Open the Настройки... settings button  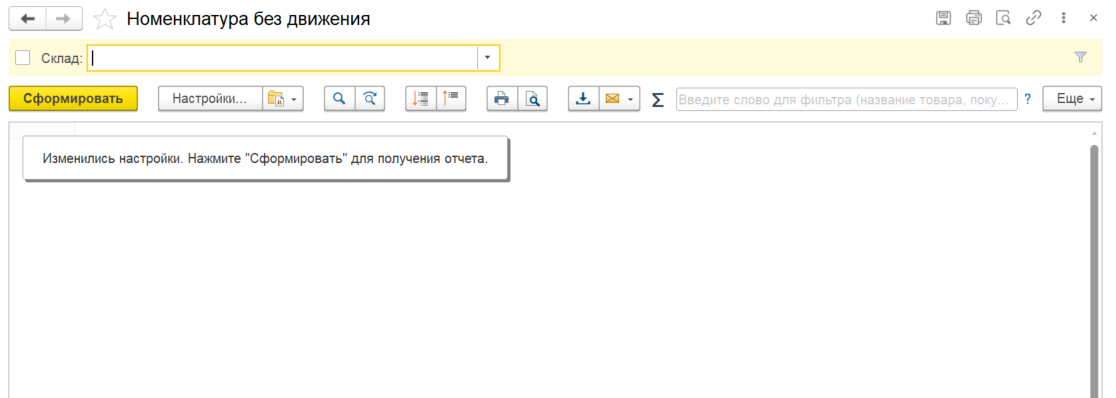(210, 99)
